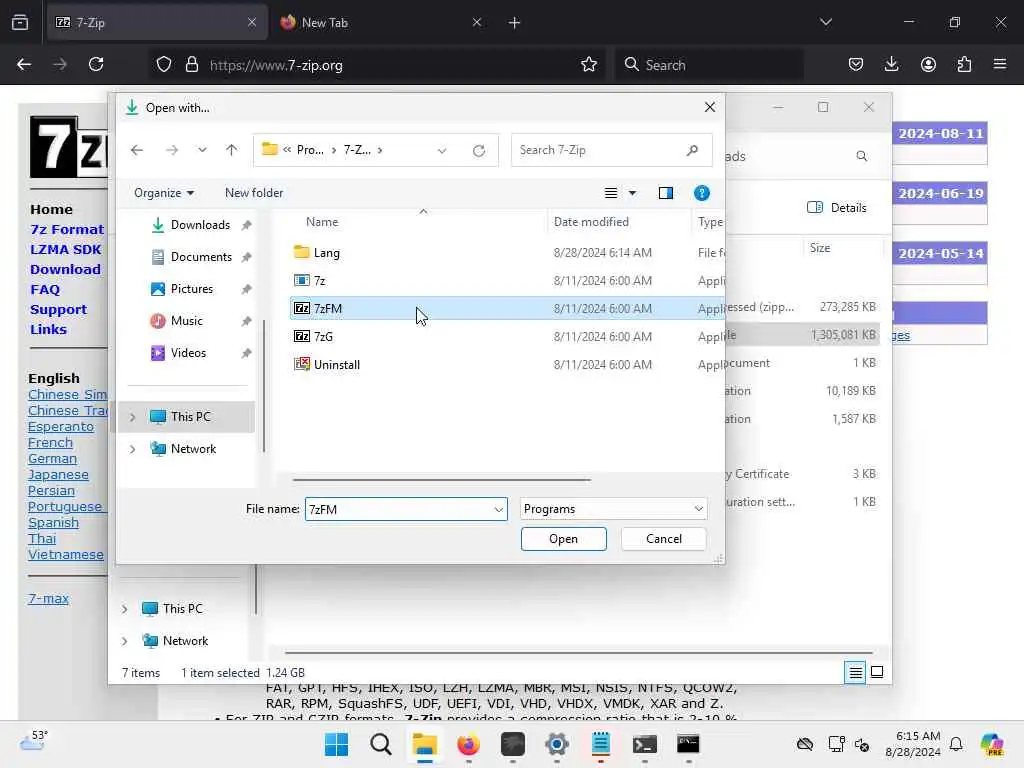1024x768 pixels.
Task: Open the LZMA SDK page link
Action: (65, 249)
